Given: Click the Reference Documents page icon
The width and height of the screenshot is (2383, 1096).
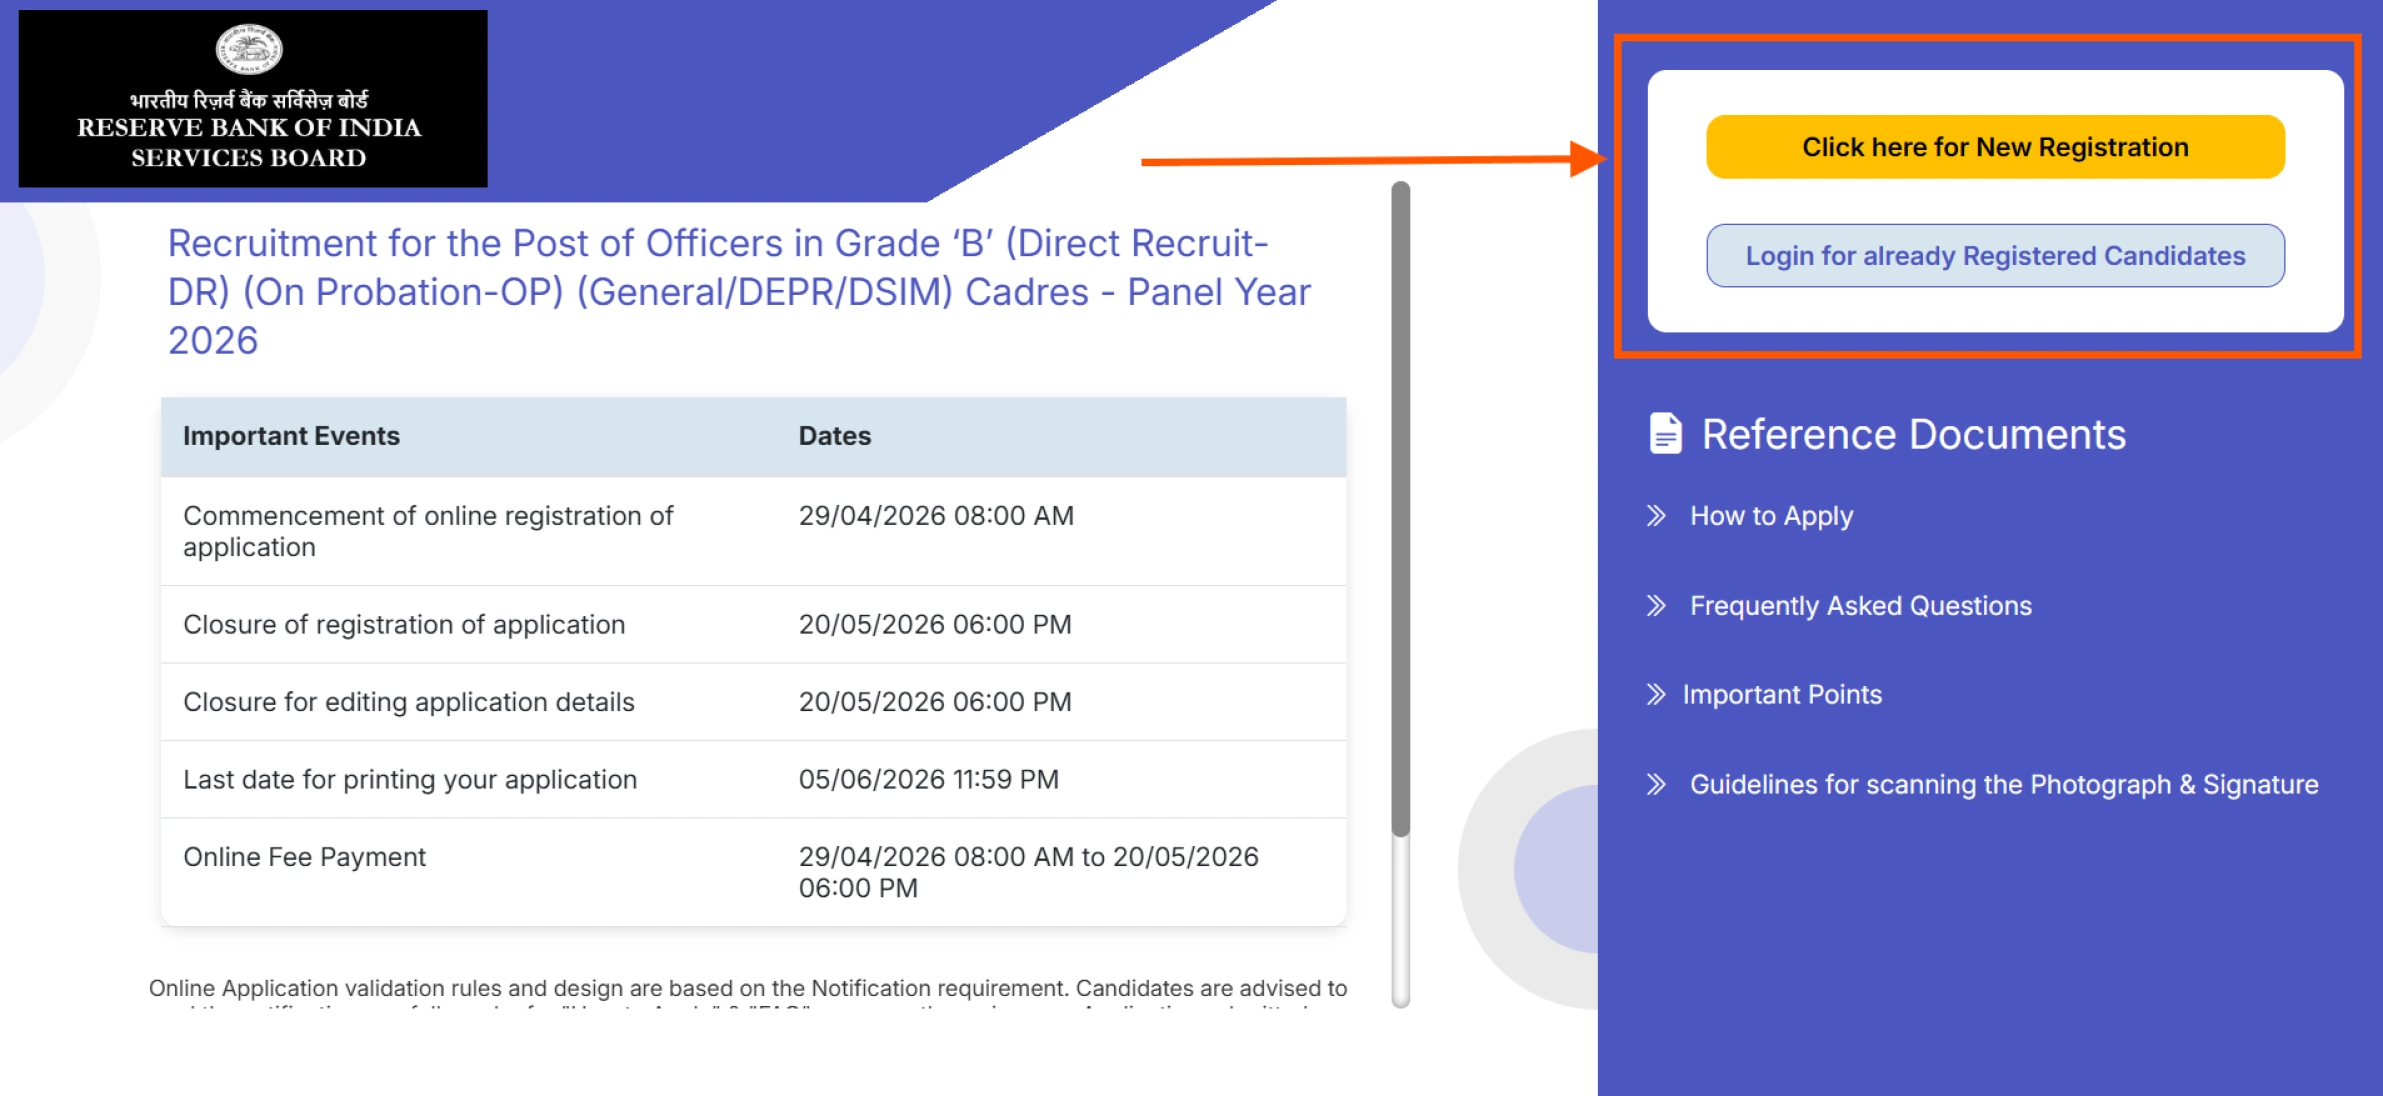Looking at the screenshot, I should pyautogui.click(x=1665, y=434).
